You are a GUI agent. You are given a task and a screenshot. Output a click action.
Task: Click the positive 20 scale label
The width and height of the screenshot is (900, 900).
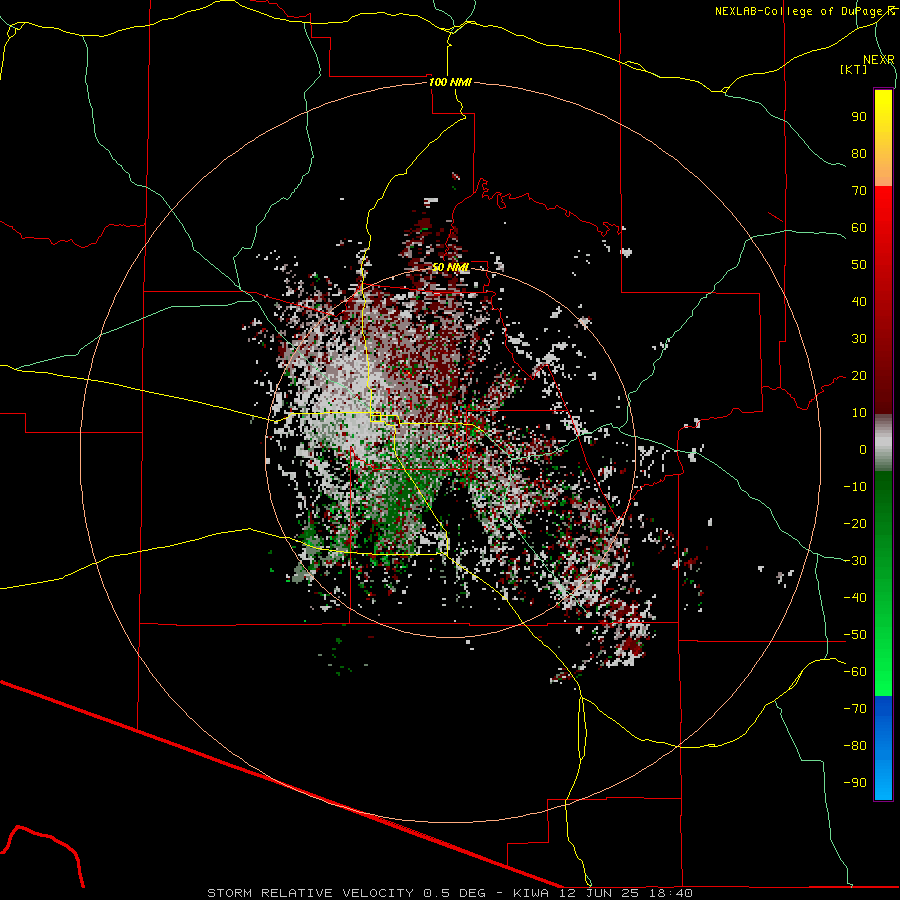[859, 375]
